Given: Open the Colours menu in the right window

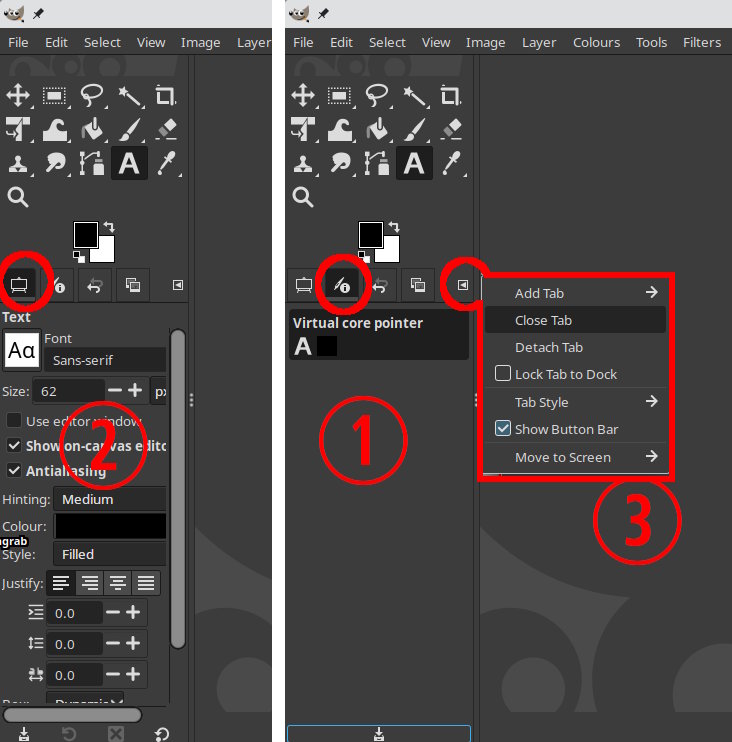Looking at the screenshot, I should coord(596,43).
